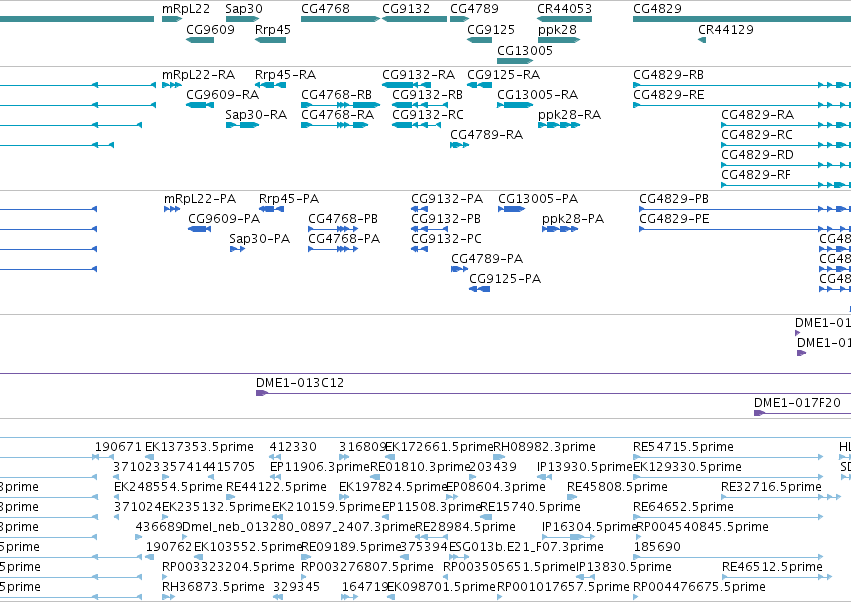Viewport: 851px width, 602px height.
Task: Click transcript CG9609-RA
Action: pos(200,105)
